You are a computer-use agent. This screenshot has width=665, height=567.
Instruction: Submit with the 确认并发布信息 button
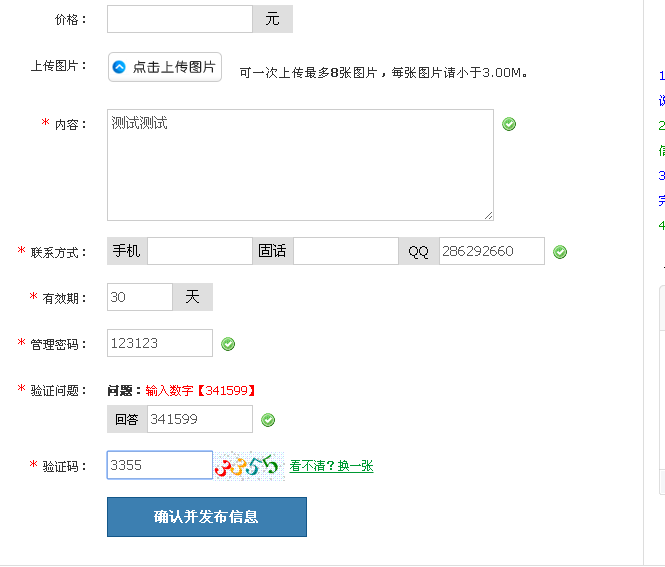click(206, 517)
